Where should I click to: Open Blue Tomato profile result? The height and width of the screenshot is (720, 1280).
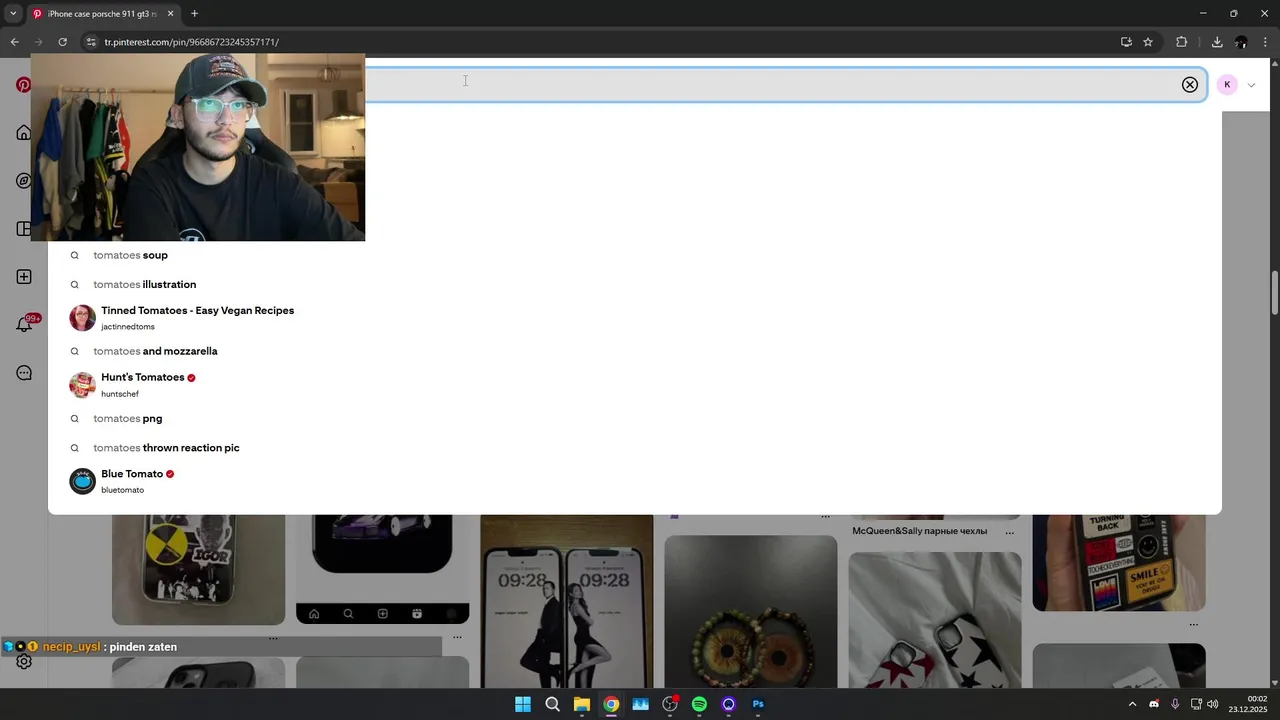pos(122,481)
